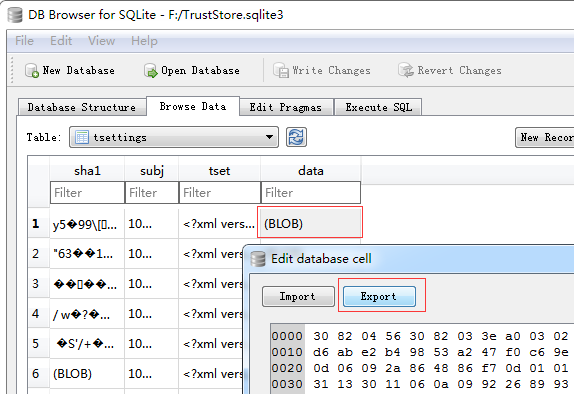Click the table icon in the tsettings combo box
This screenshot has width=574, height=394.
(x=82, y=137)
